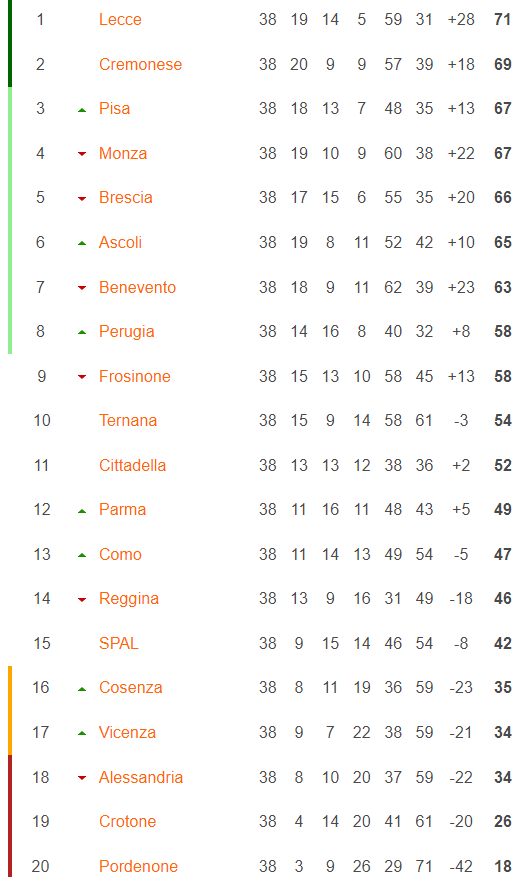Click the Reggina team name
The image size is (525, 877).
129,599
